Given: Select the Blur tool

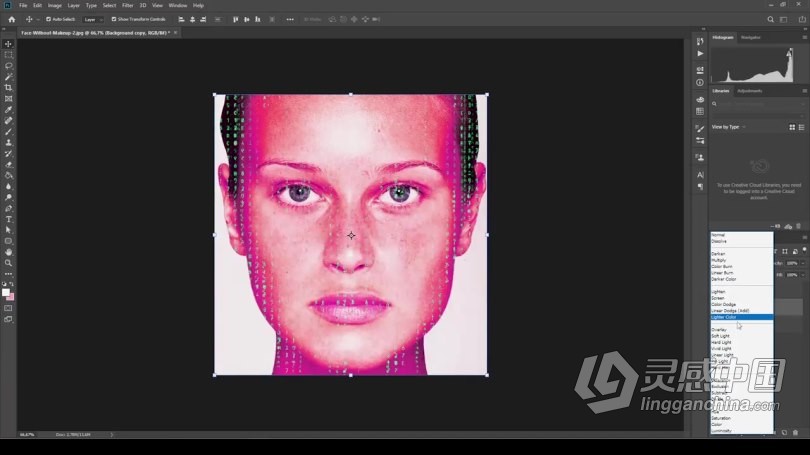Looking at the screenshot, I should click(8, 186).
